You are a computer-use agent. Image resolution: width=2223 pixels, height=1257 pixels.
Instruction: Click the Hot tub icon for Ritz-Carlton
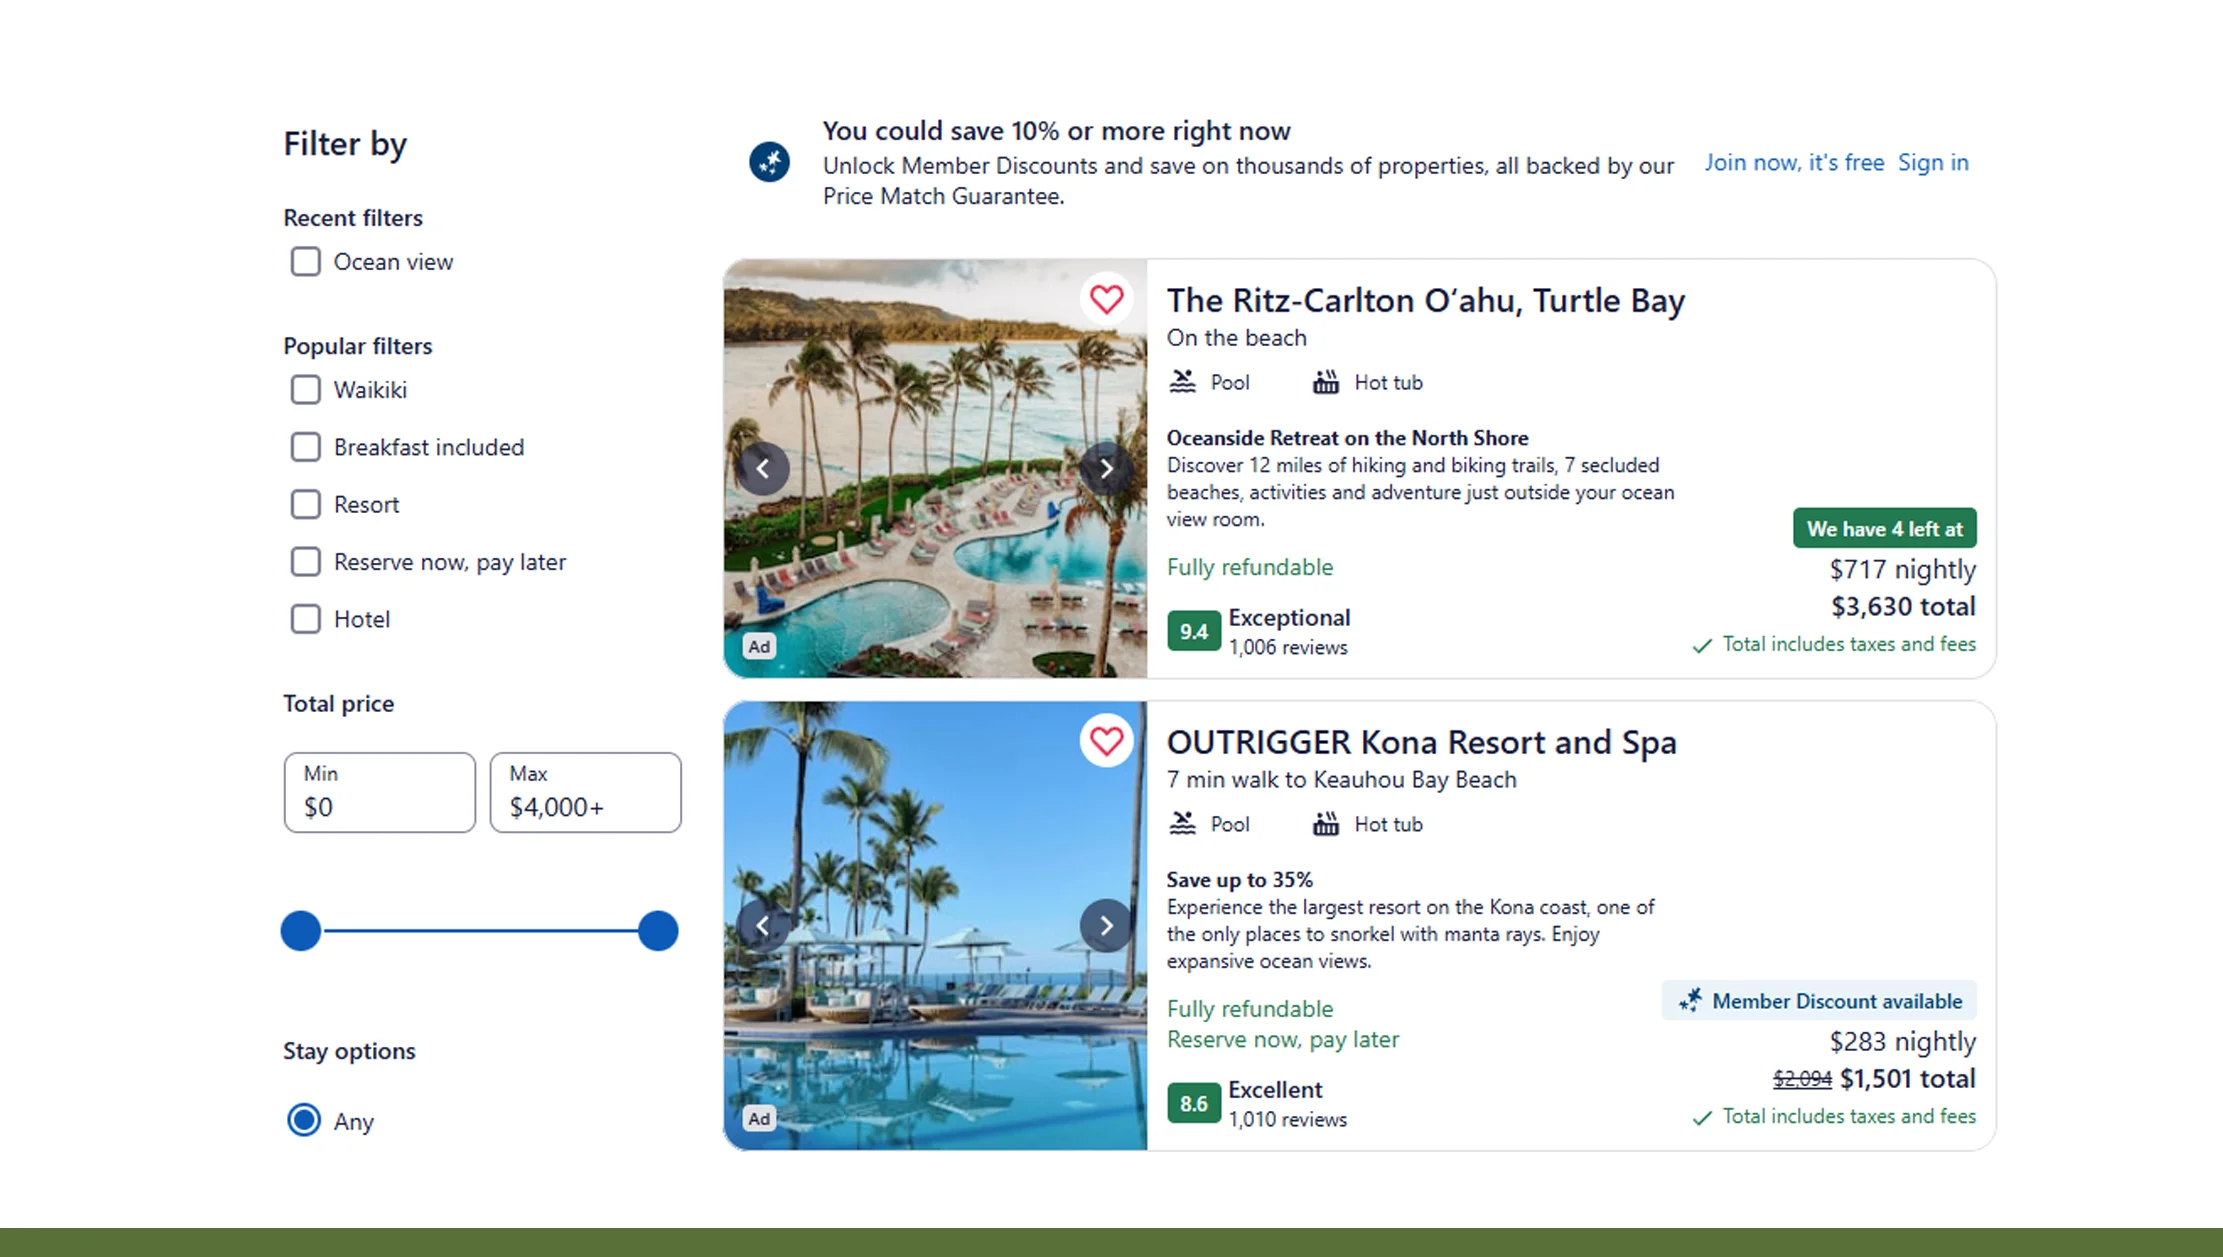coord(1325,381)
